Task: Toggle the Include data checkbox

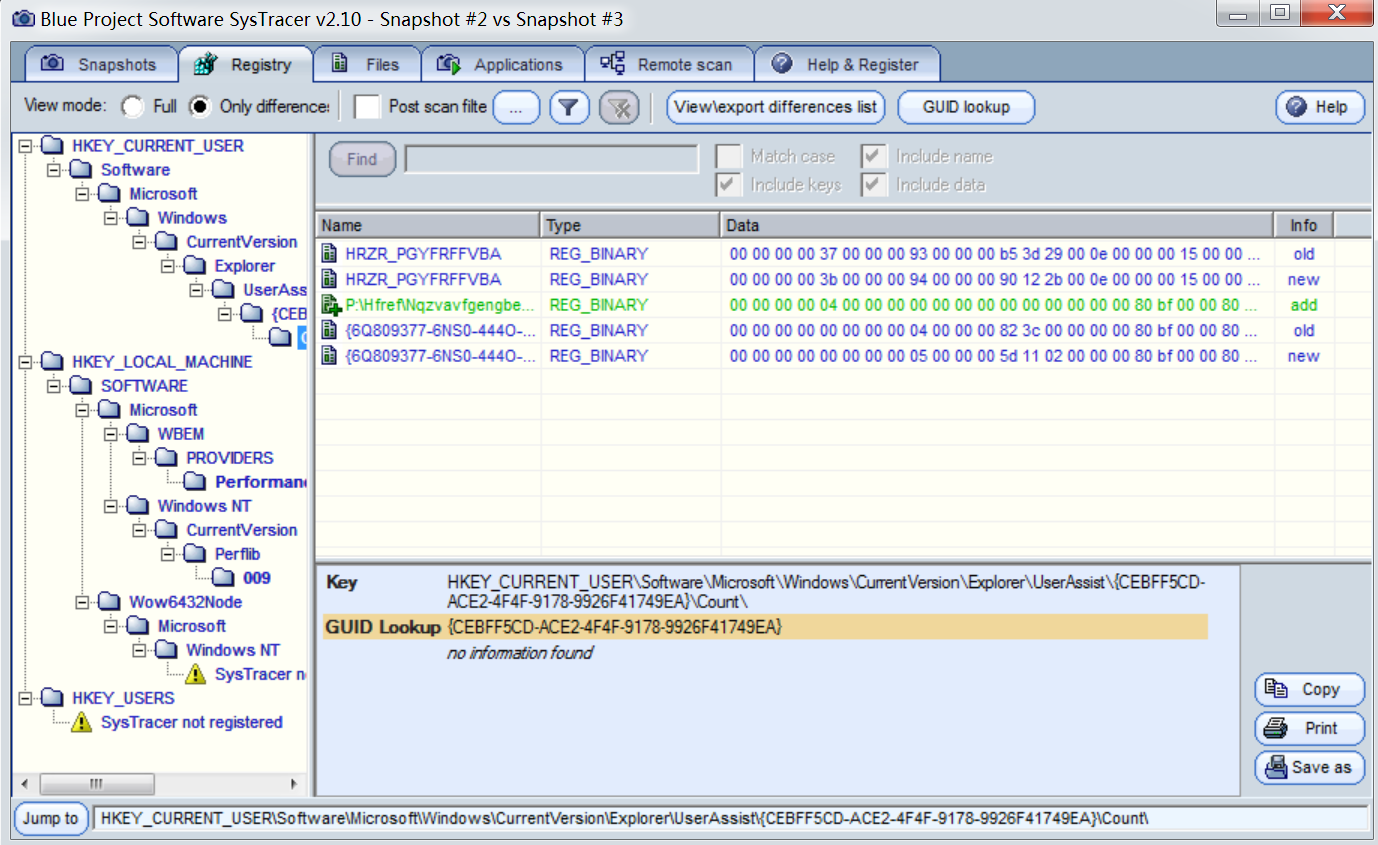Action: pyautogui.click(x=873, y=184)
